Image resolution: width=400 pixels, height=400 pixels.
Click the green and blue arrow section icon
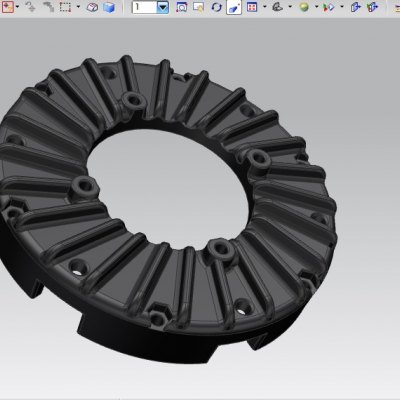tap(373, 7)
